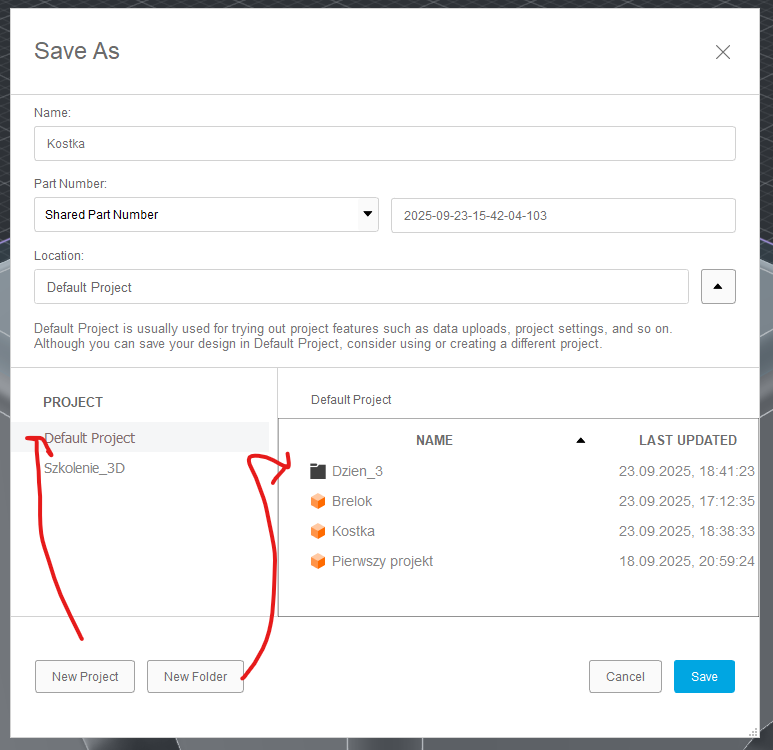Image resolution: width=773 pixels, height=750 pixels.
Task: Sort by the LAST UPDATED column header
Action: click(687, 440)
